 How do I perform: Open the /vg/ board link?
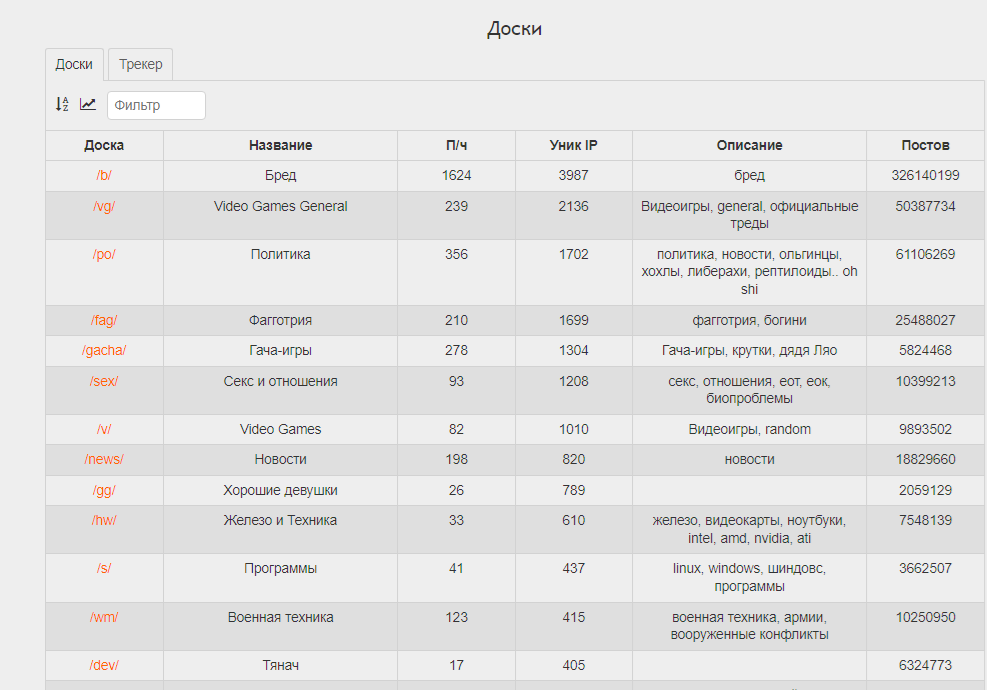(x=104, y=206)
